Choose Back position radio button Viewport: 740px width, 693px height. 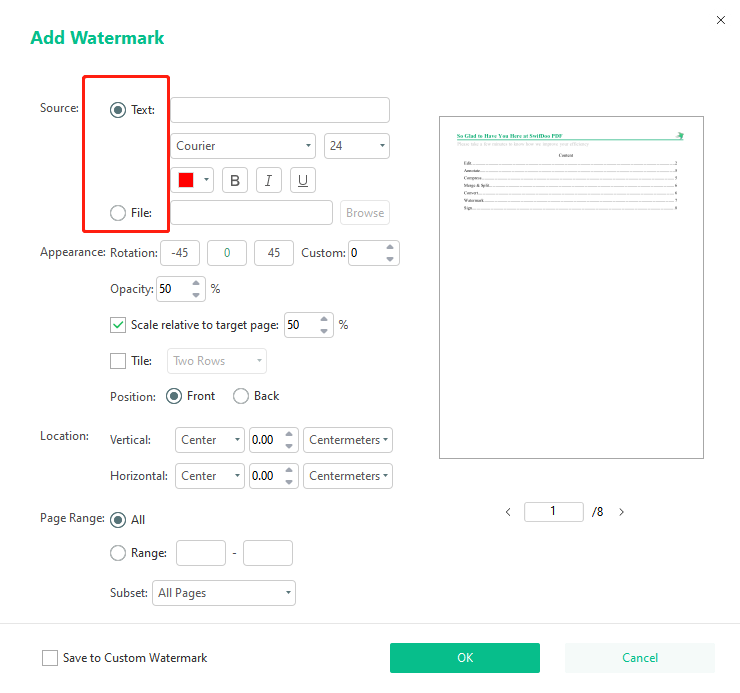(241, 396)
